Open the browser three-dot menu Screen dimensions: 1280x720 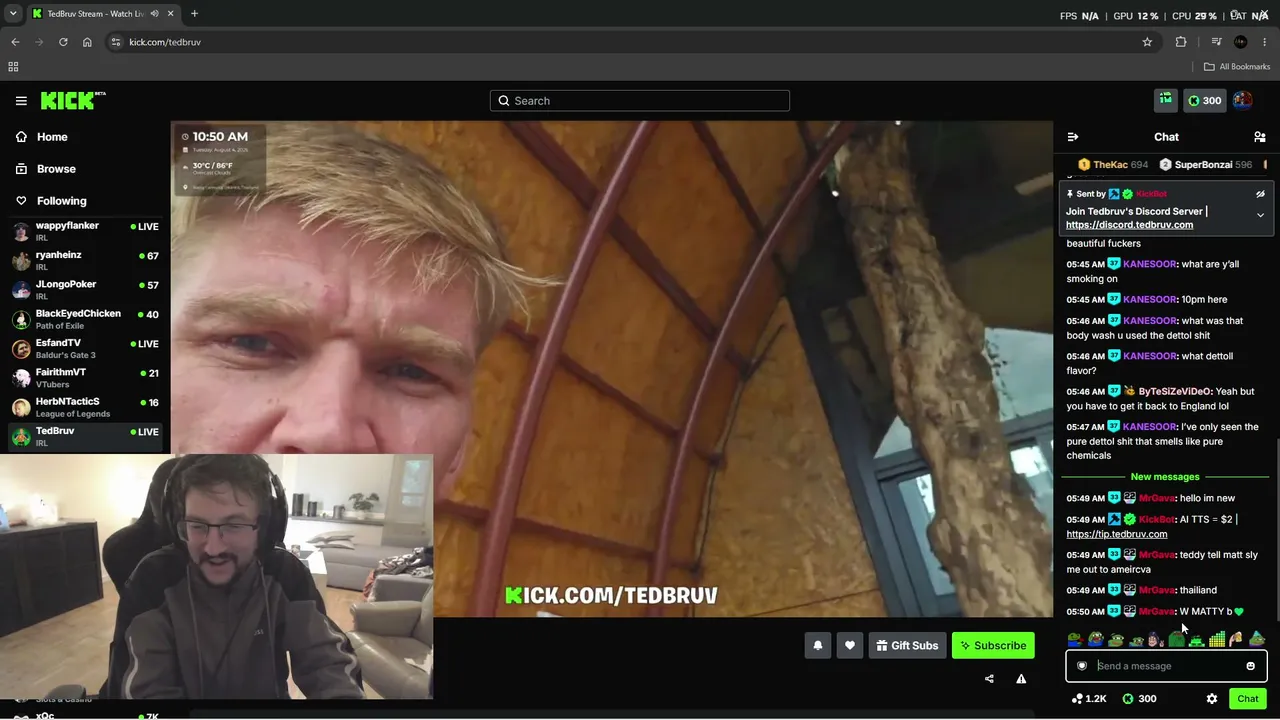click(1265, 42)
